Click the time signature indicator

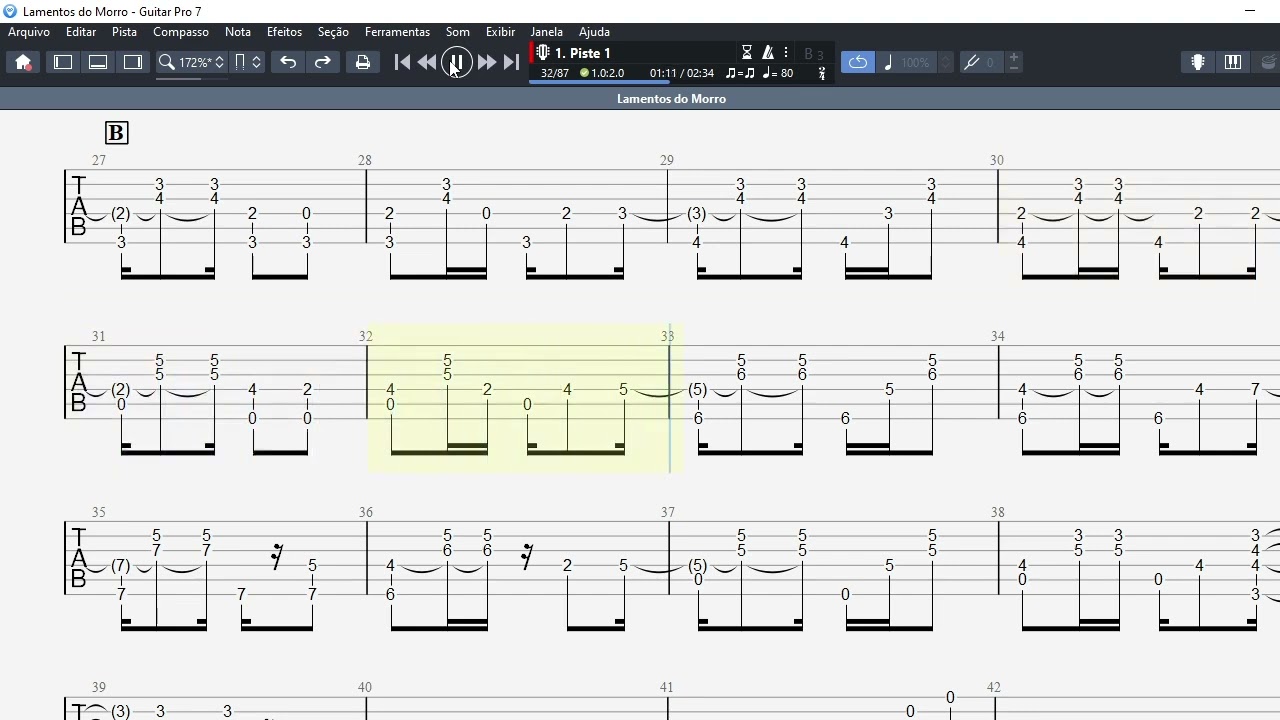[822, 72]
